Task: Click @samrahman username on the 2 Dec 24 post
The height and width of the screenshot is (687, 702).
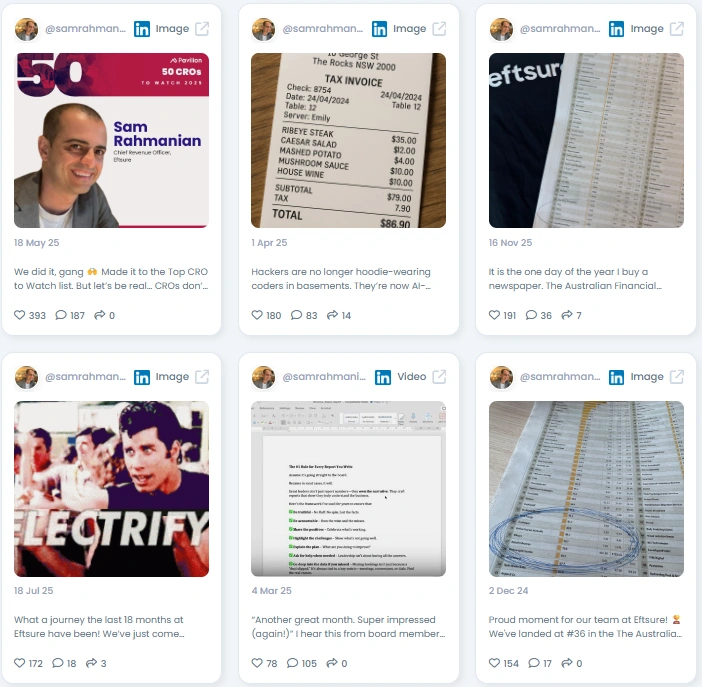Action: (x=560, y=377)
